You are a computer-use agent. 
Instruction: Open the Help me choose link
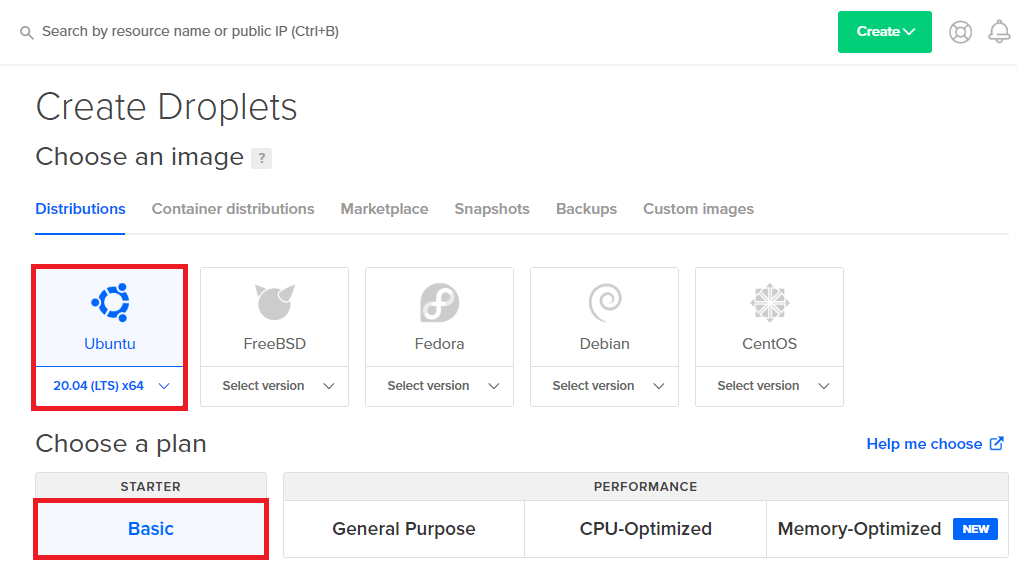[934, 444]
